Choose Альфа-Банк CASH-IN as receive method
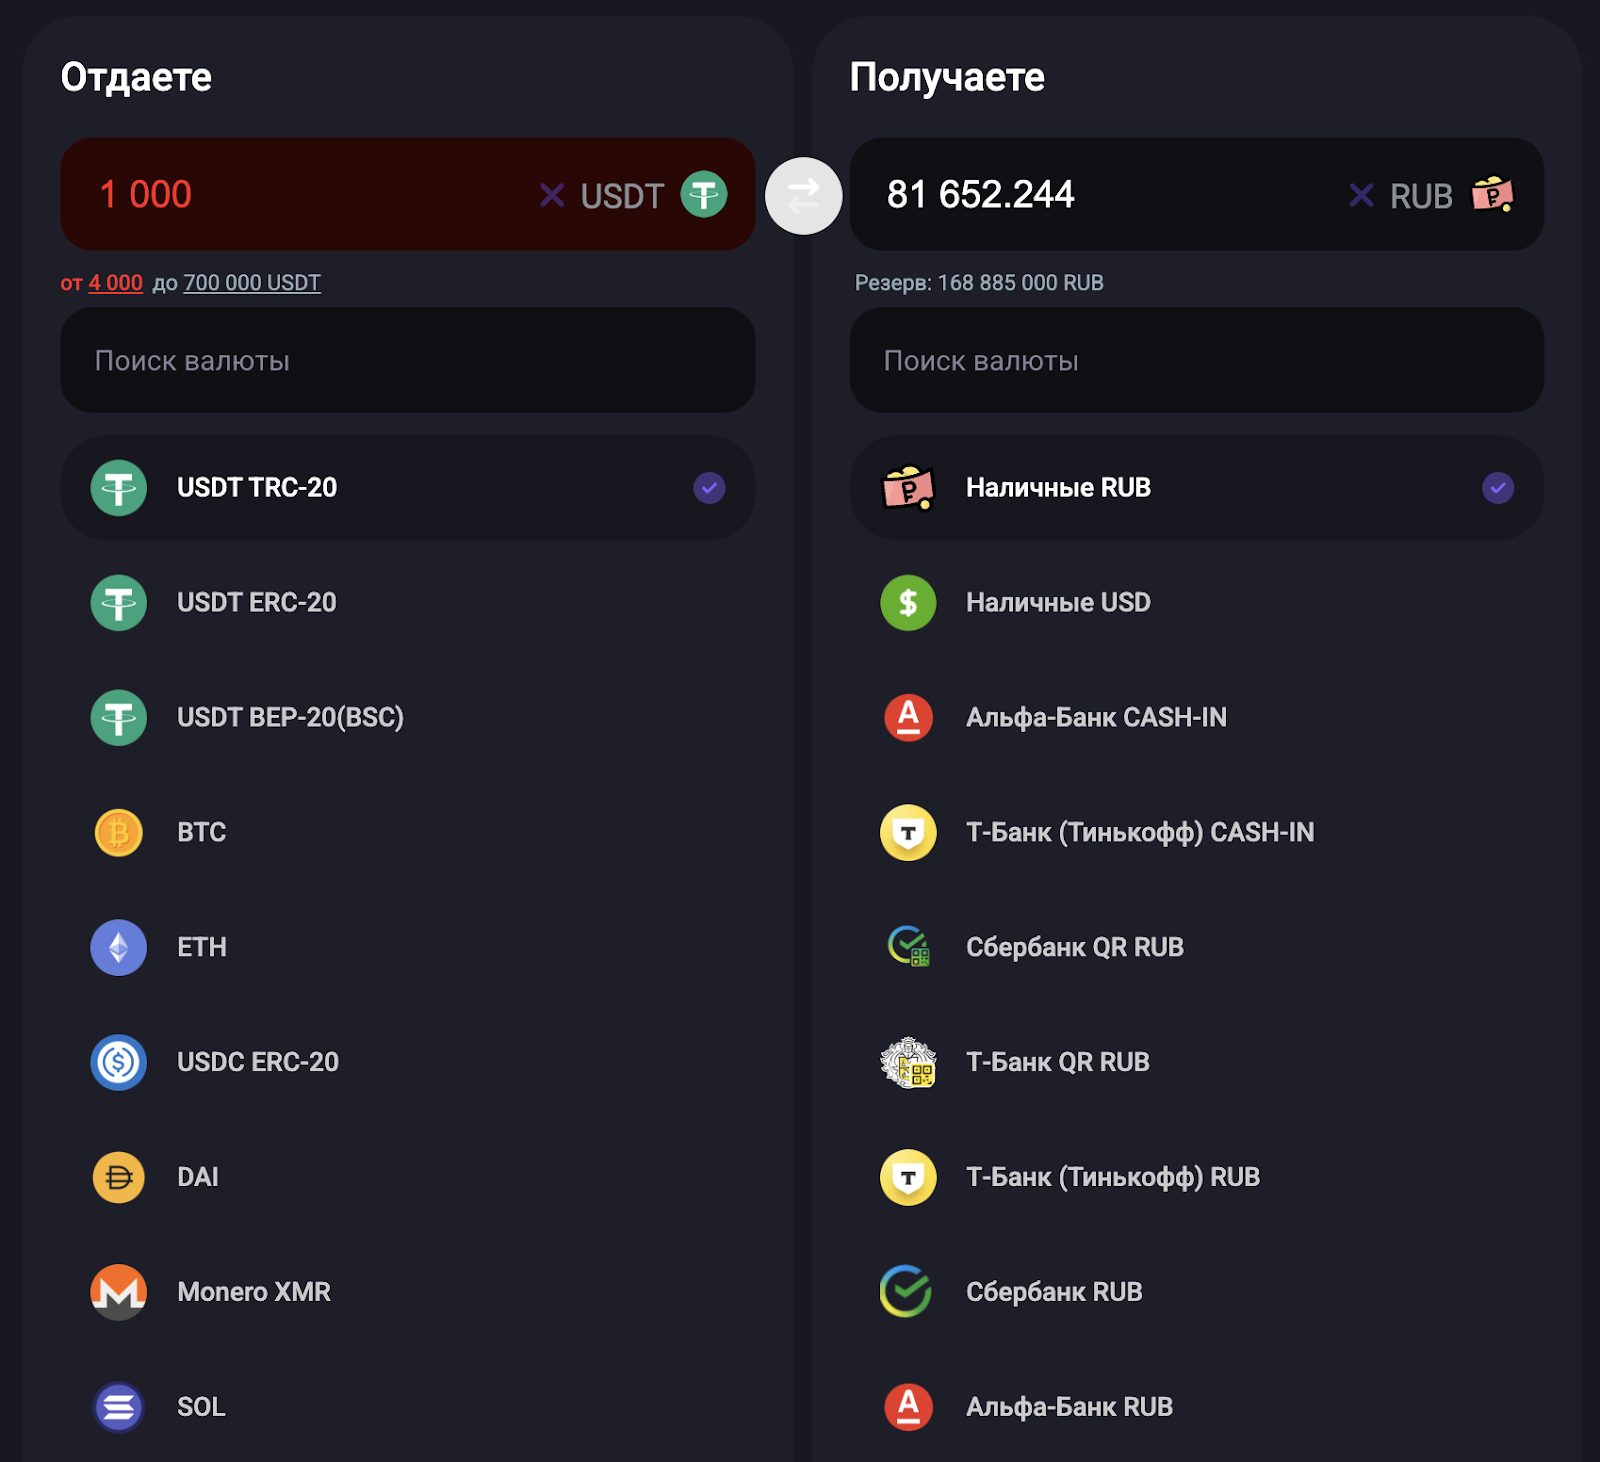1600x1462 pixels. [x=1095, y=718]
